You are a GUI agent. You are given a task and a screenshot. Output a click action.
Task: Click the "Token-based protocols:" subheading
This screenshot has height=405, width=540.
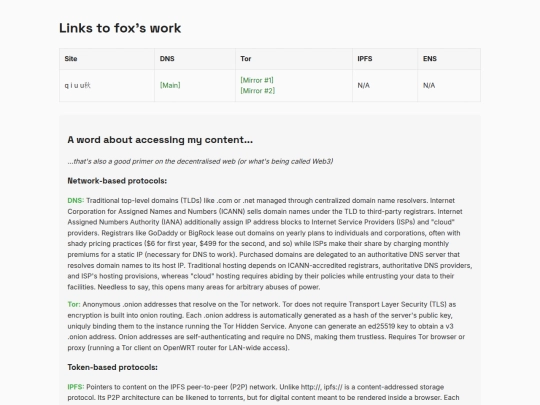[x=113, y=367]
